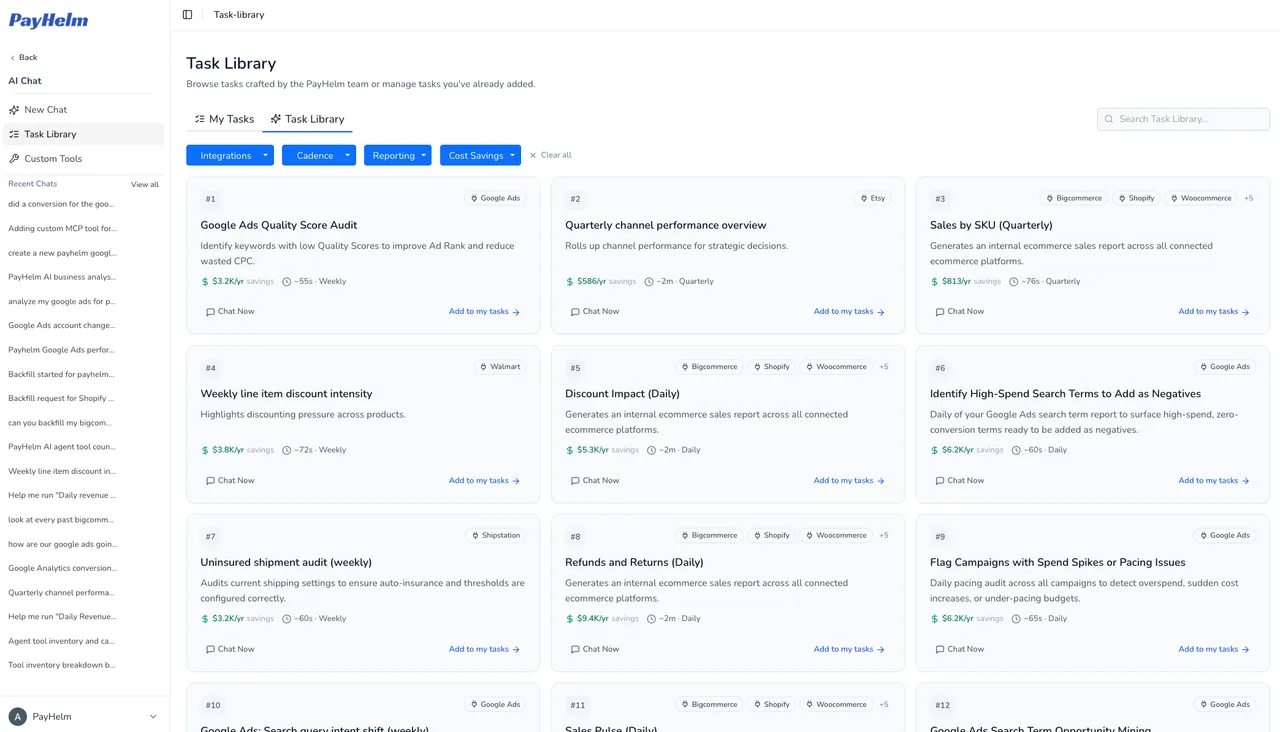Click the New Chat icon in sidebar
Screen dimensions: 1280x732
[14, 110]
